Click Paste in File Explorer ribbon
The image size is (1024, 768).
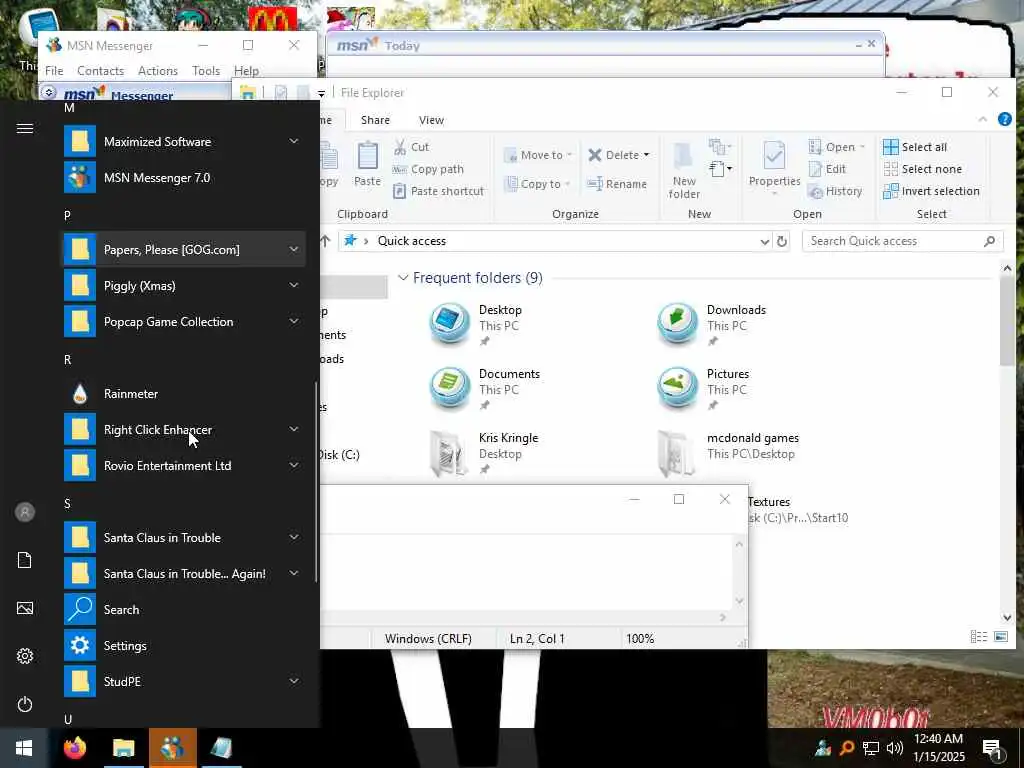pyautogui.click(x=367, y=164)
